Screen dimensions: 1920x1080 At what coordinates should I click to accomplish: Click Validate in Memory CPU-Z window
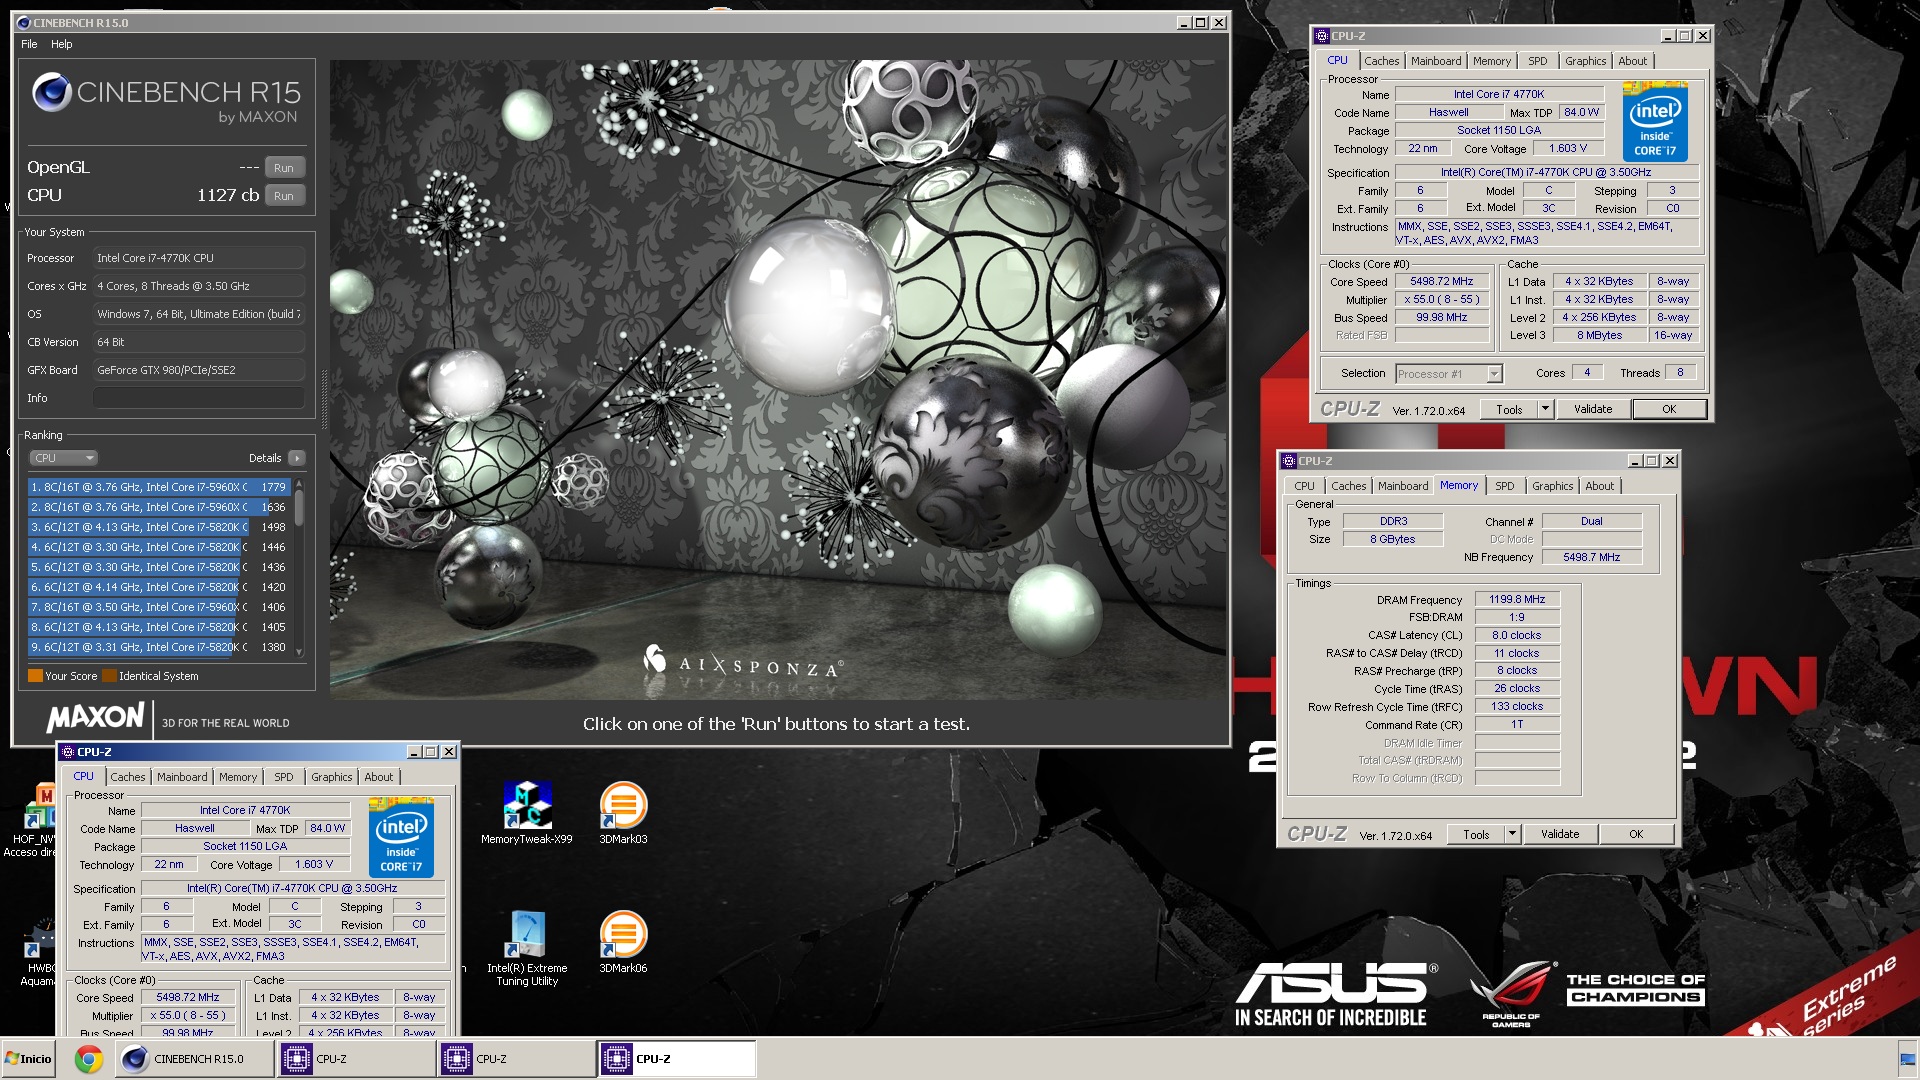coord(1560,834)
